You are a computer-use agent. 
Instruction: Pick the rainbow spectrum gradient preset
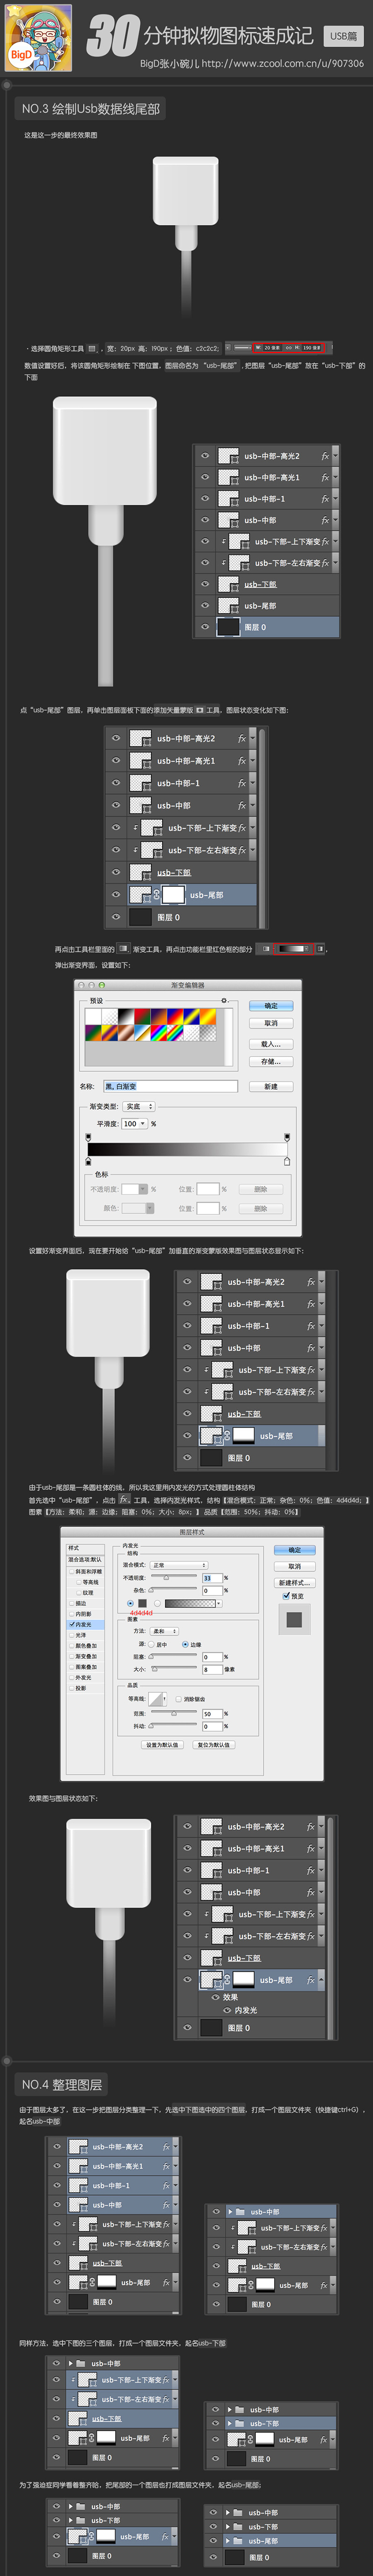pos(160,1033)
